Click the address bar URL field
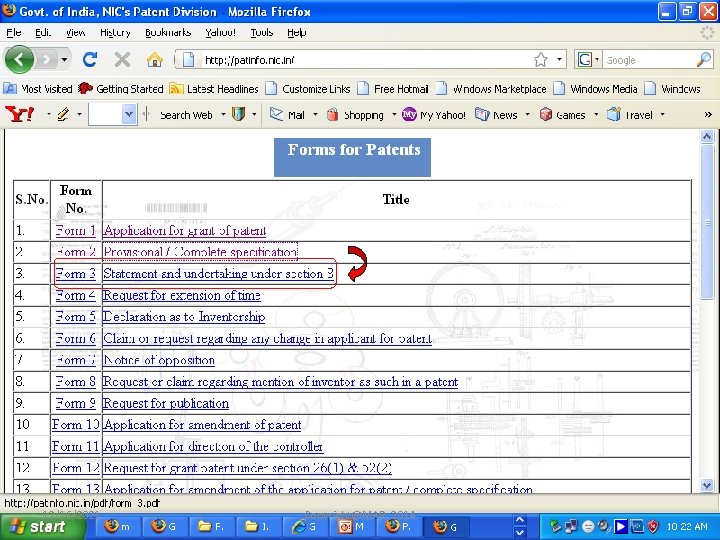720x540 pixels. [x=365, y=60]
